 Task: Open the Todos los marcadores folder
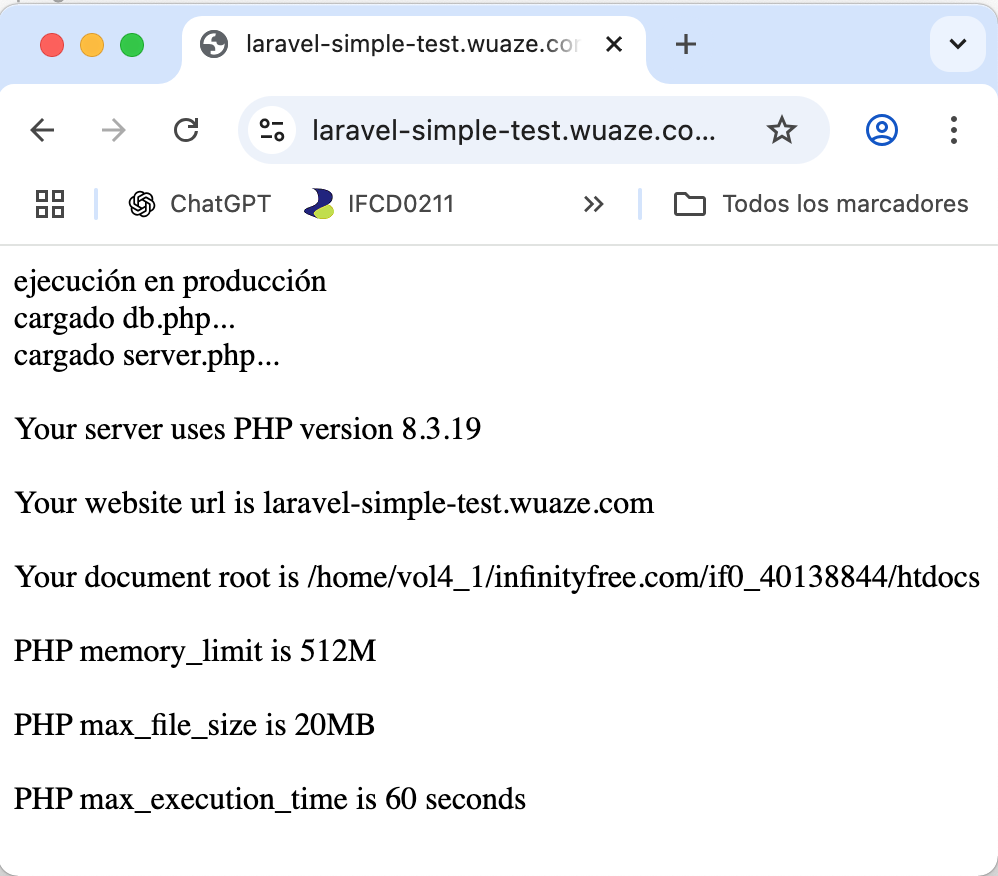coord(821,204)
